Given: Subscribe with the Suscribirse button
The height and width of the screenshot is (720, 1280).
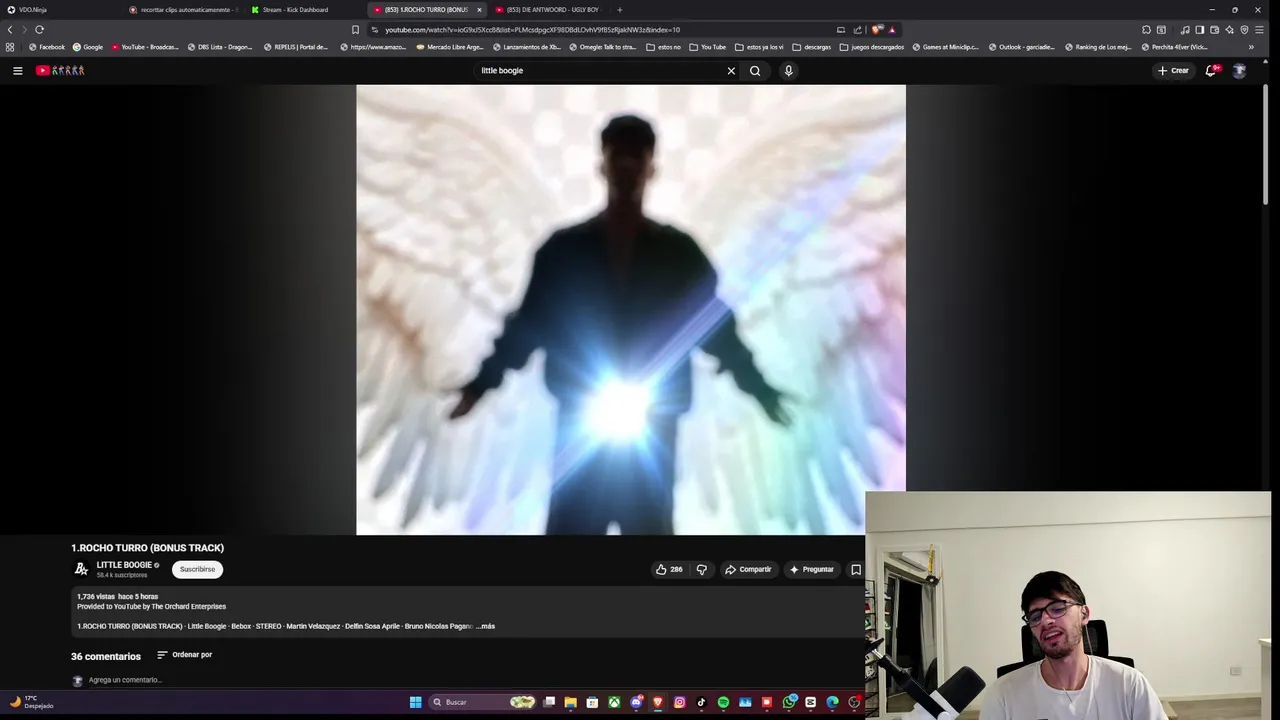Looking at the screenshot, I should click(x=197, y=569).
